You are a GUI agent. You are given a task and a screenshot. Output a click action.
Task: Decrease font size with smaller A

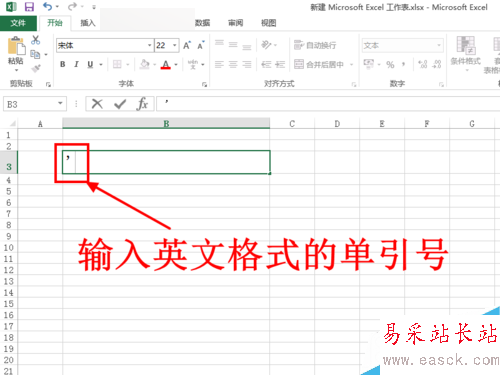[x=201, y=45]
